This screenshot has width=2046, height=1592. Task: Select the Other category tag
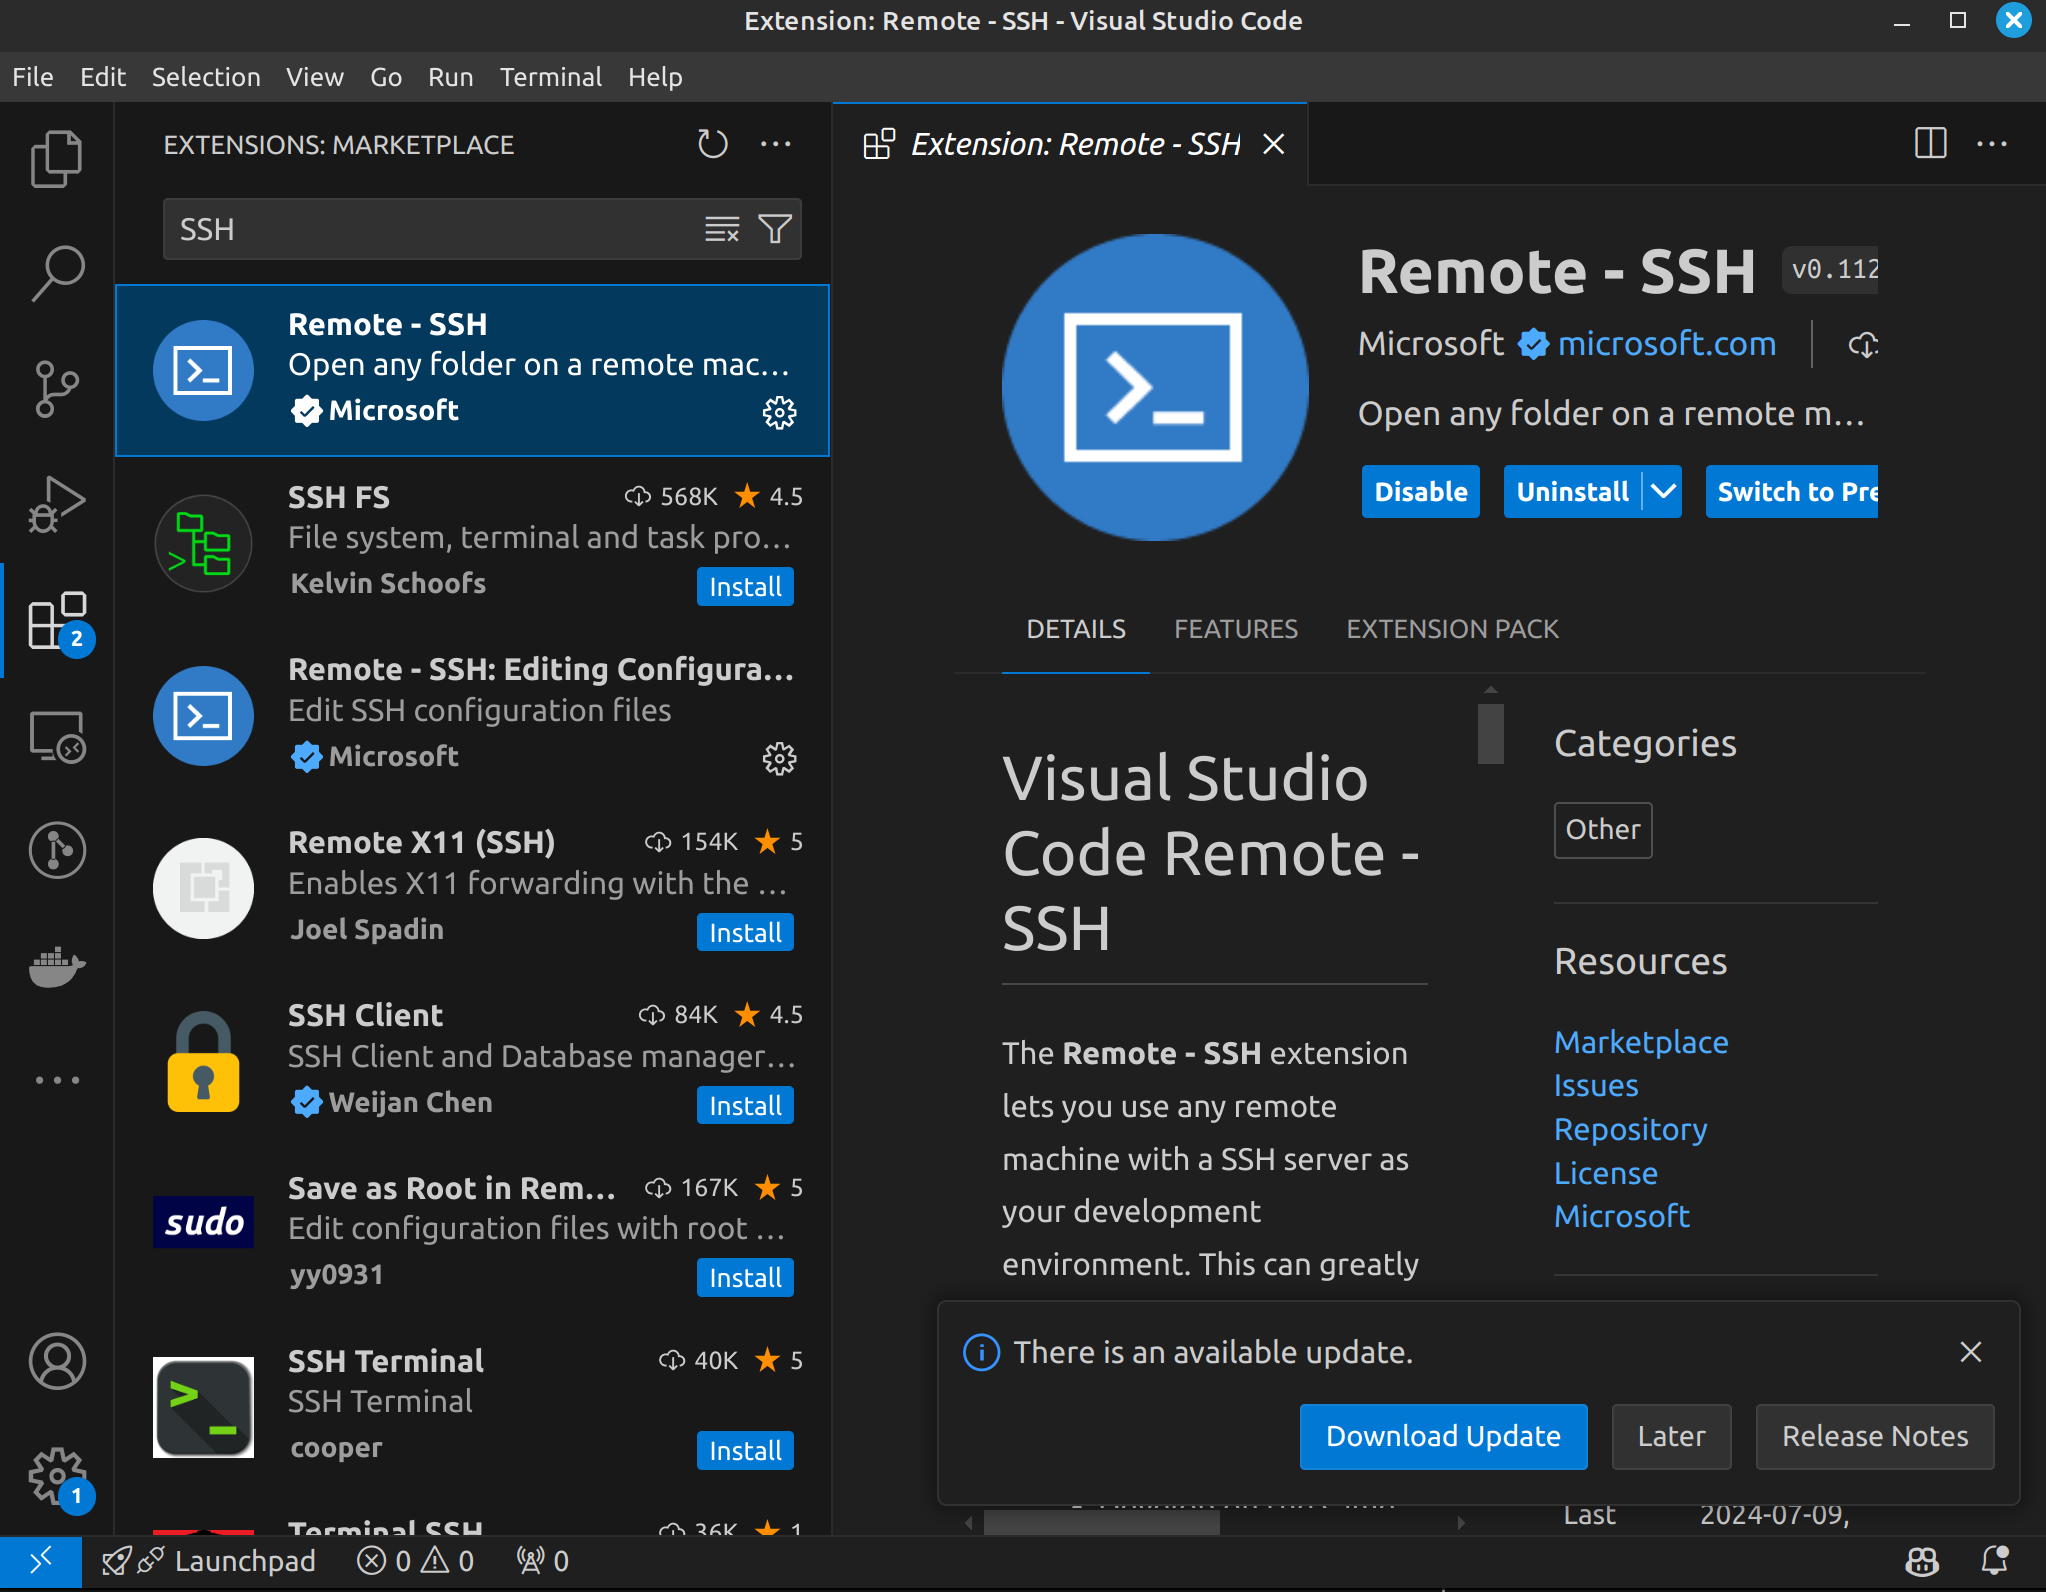[1603, 830]
